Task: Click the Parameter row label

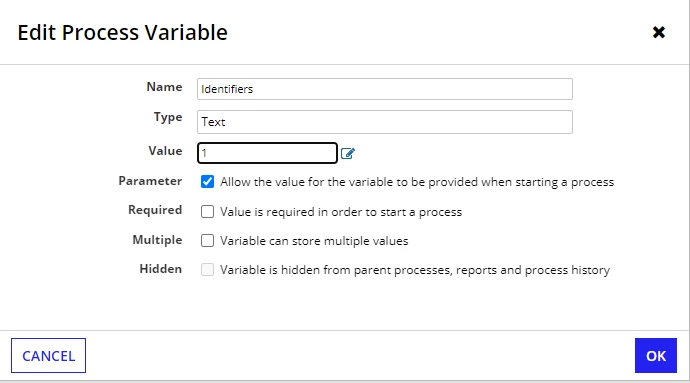Action: coord(150,181)
